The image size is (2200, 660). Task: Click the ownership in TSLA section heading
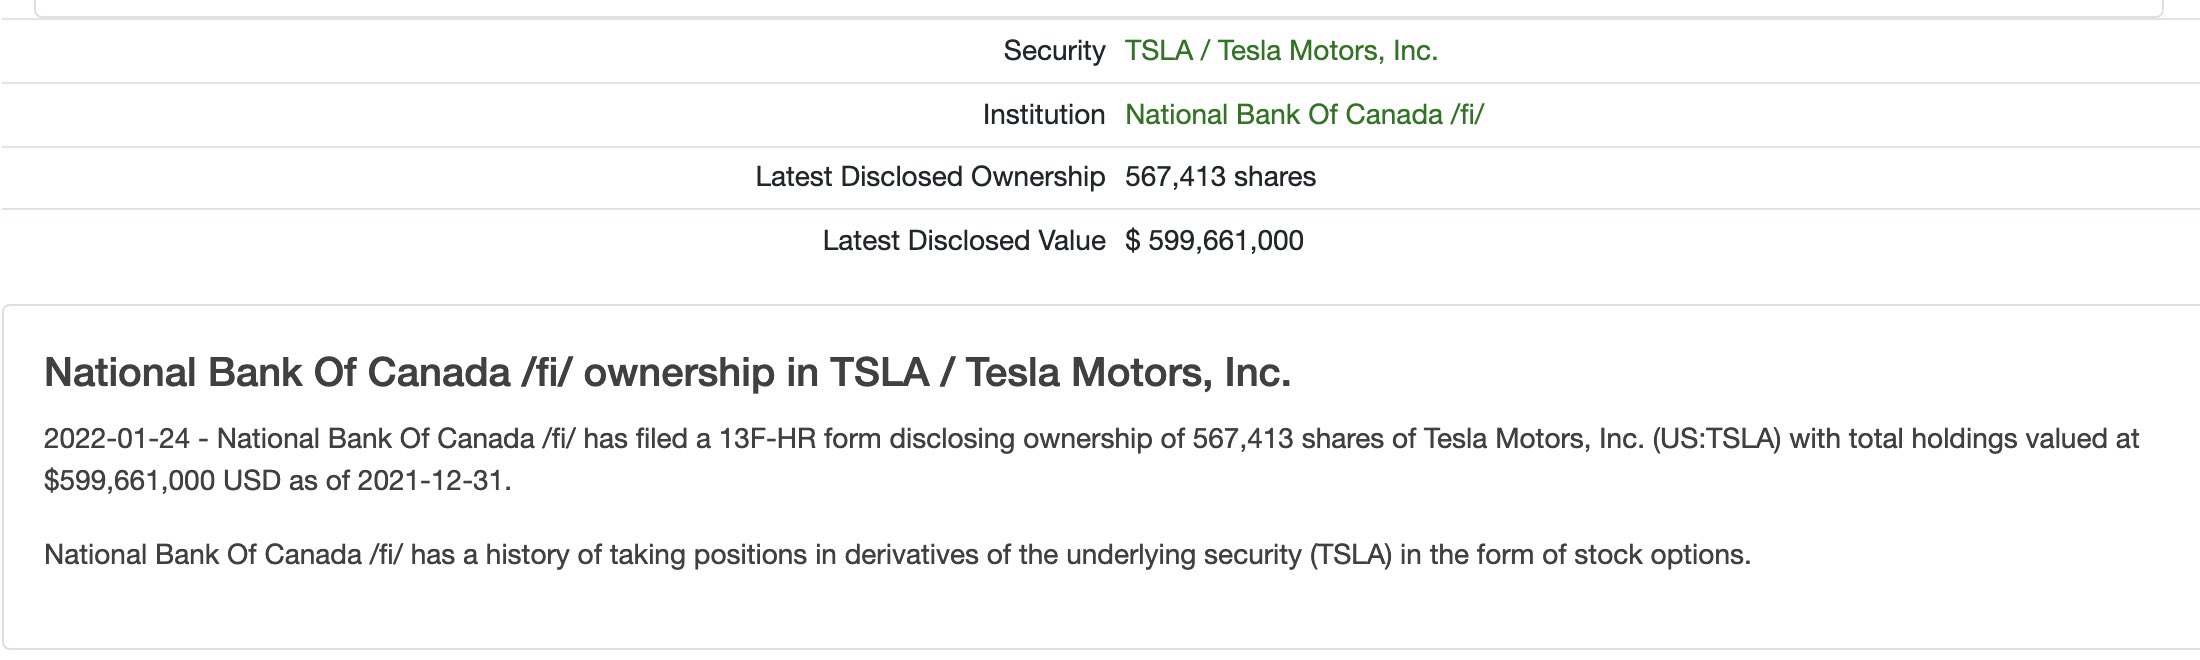tap(667, 373)
